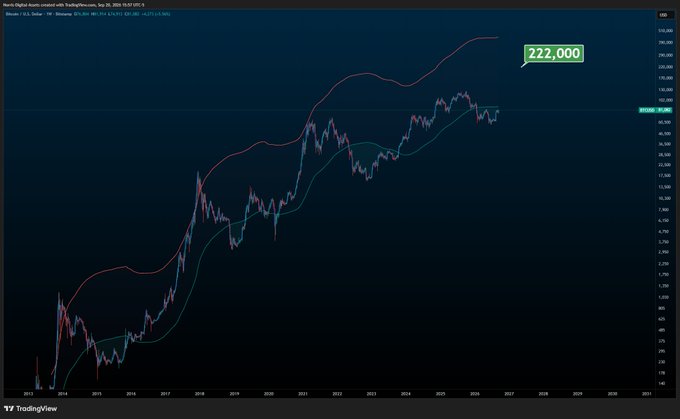Click the 2023 label on time axis
680x419 pixels.
pos(371,394)
